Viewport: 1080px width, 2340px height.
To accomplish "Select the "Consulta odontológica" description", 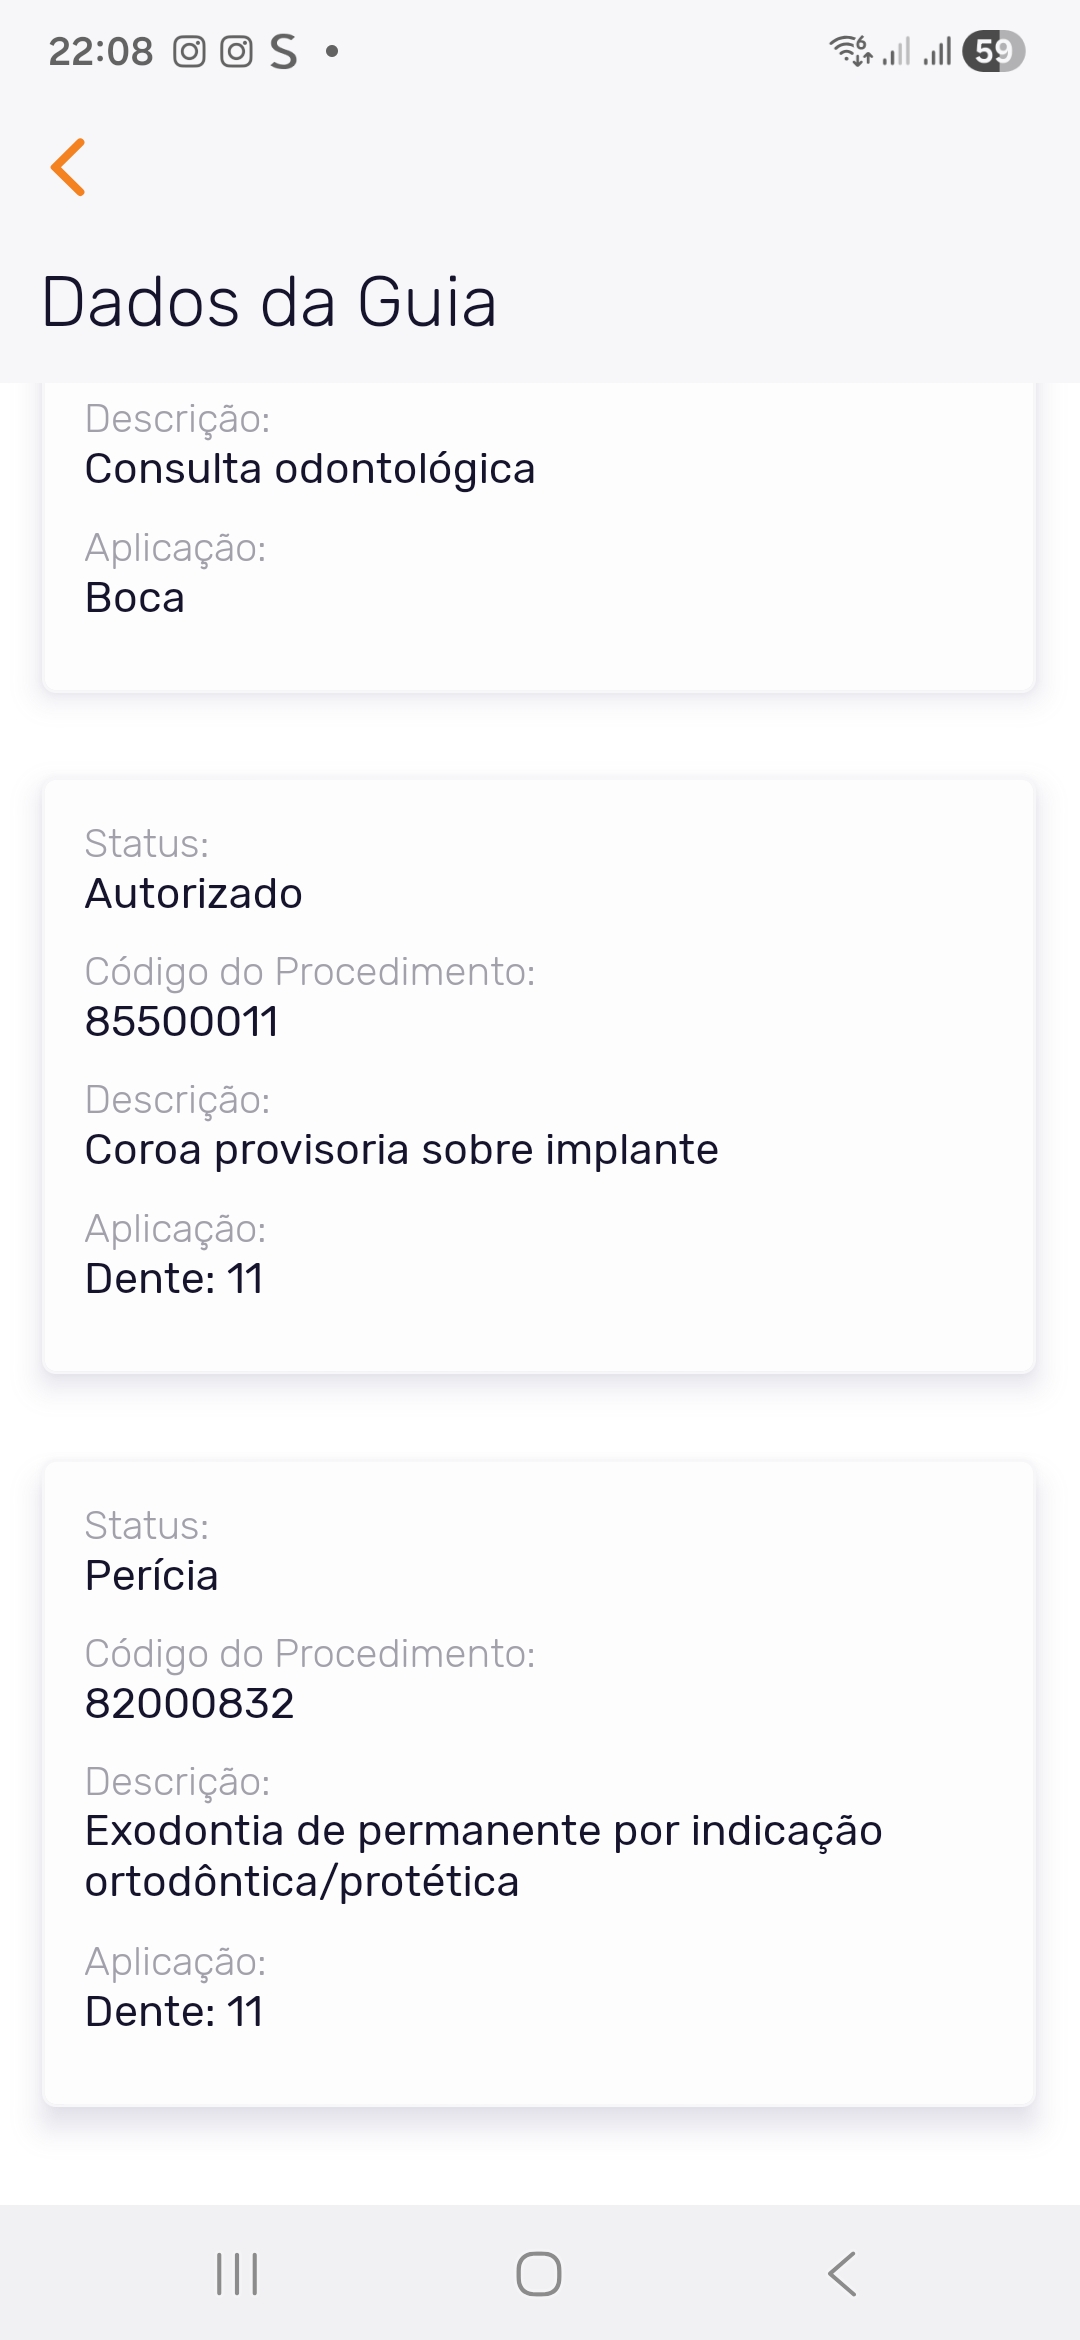I will click(310, 469).
